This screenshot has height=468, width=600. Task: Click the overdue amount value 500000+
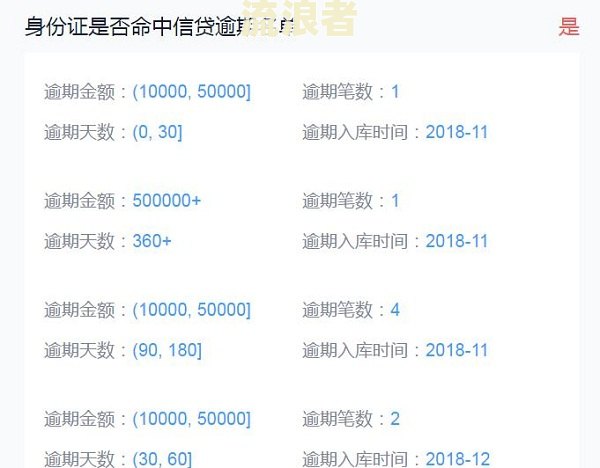(x=166, y=201)
